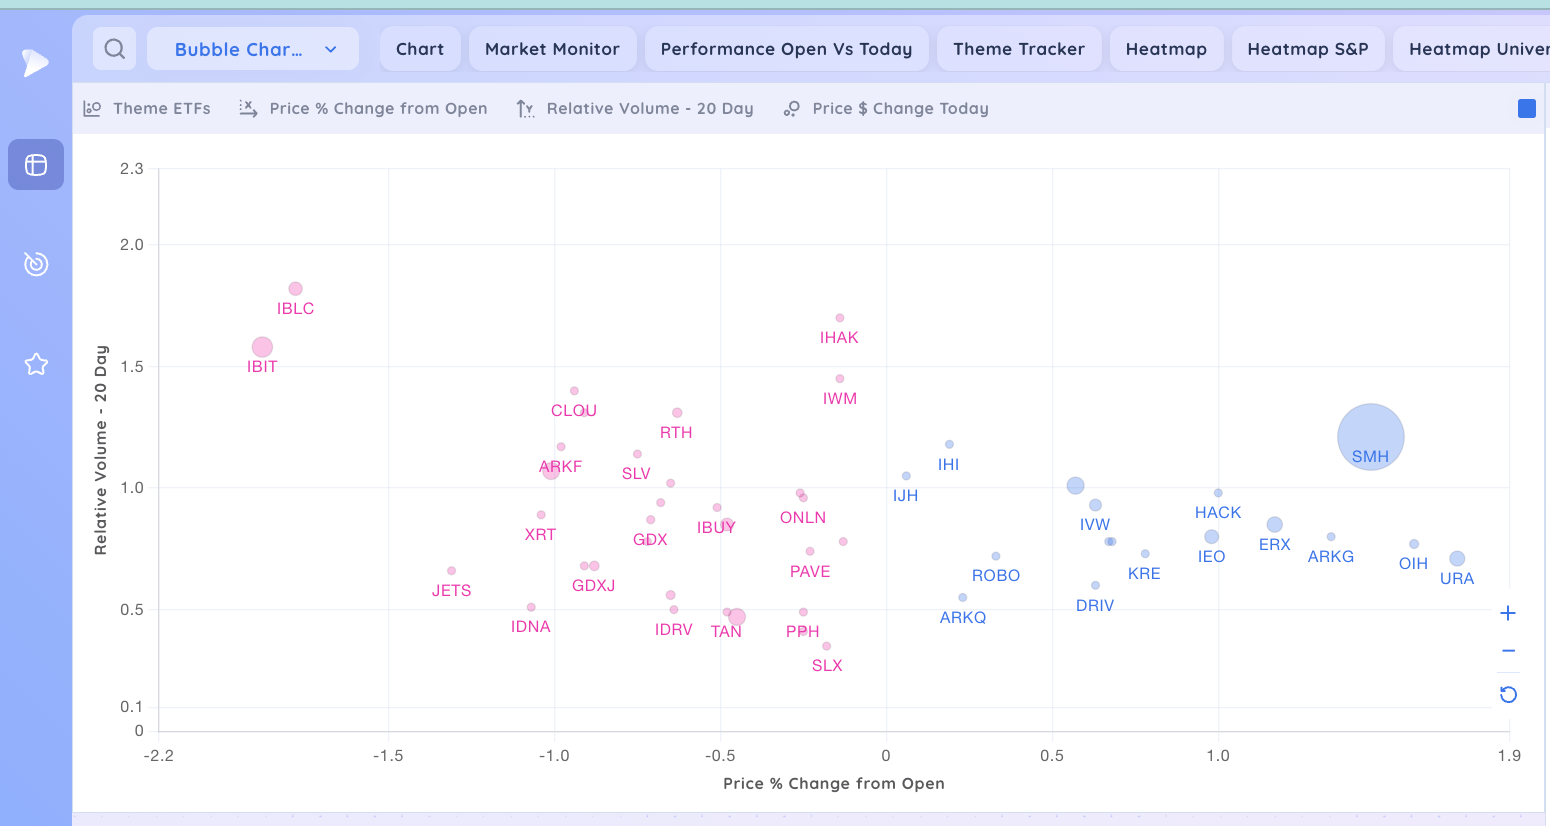The height and width of the screenshot is (826, 1550).
Task: Change the Price % Change from Open axis
Action: coord(363,109)
